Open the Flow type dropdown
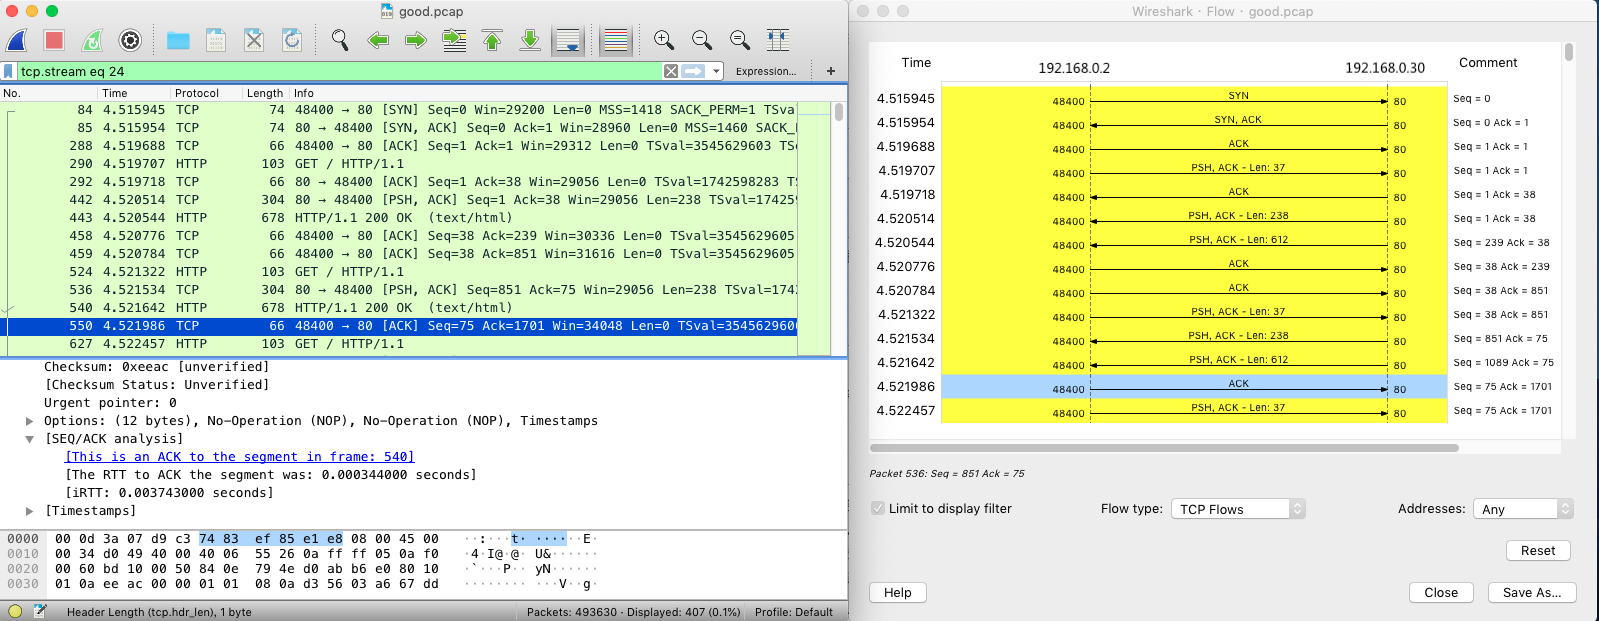1599x621 pixels. [x=1238, y=509]
